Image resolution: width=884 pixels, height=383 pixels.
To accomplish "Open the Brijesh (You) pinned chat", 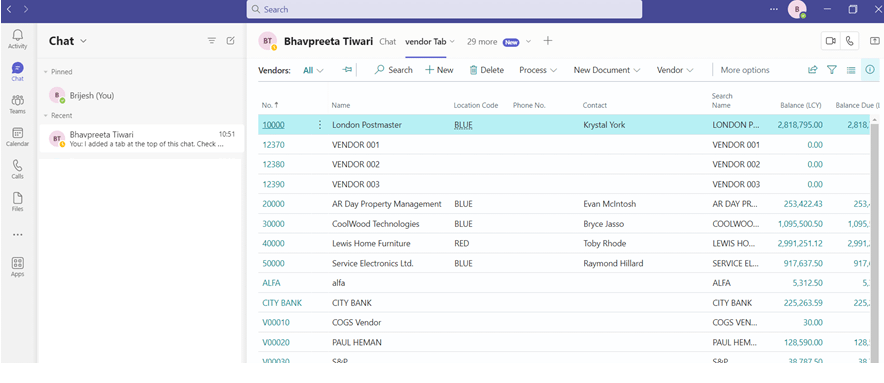I will click(x=141, y=95).
